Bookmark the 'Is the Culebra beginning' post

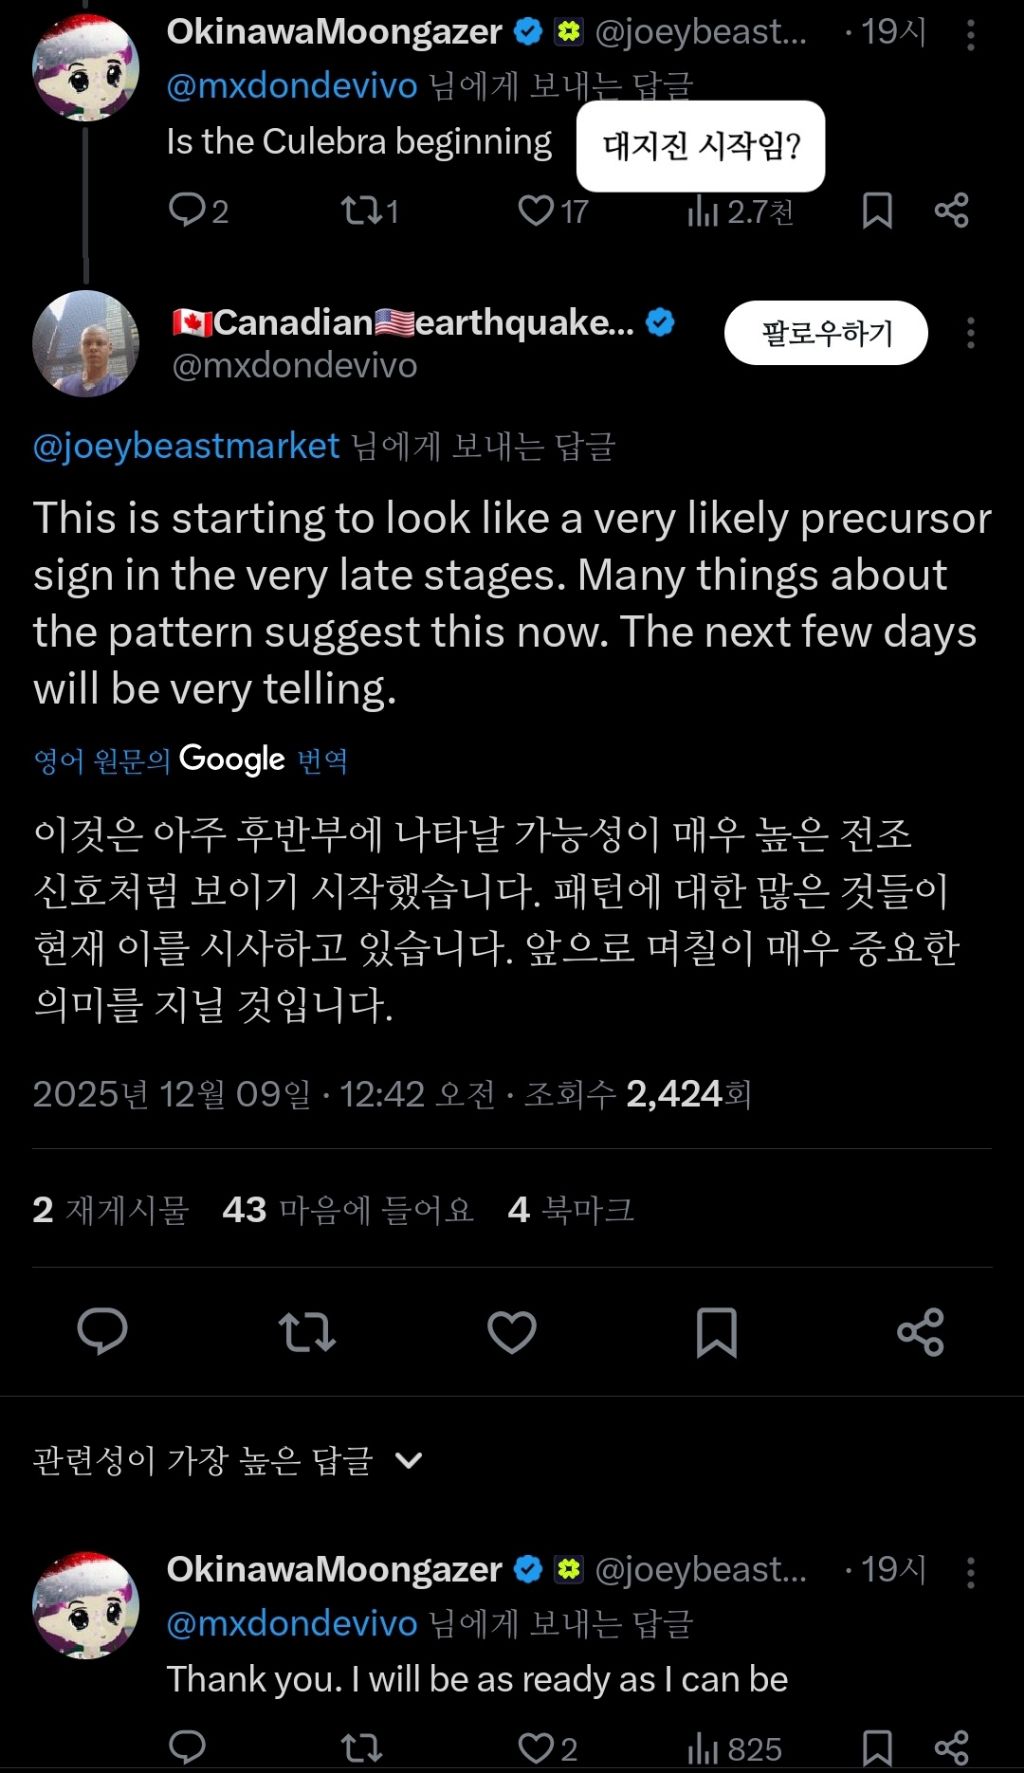pyautogui.click(x=877, y=210)
